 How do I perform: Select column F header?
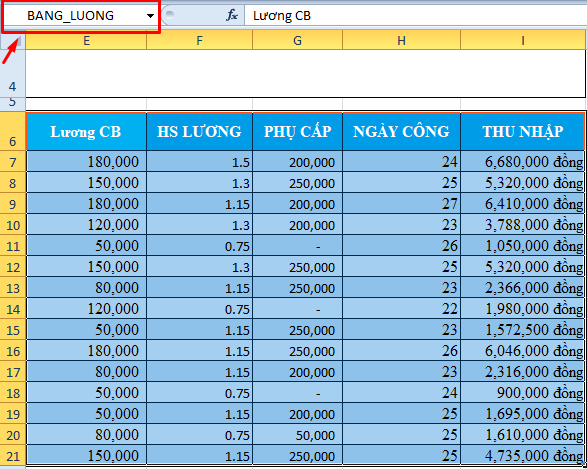[200, 40]
